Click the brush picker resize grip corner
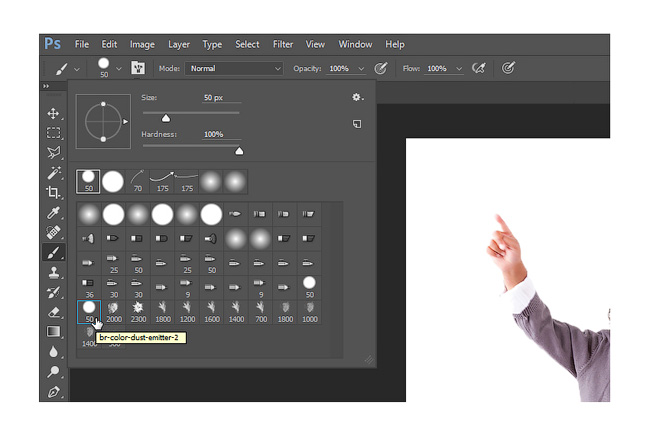 click(369, 360)
